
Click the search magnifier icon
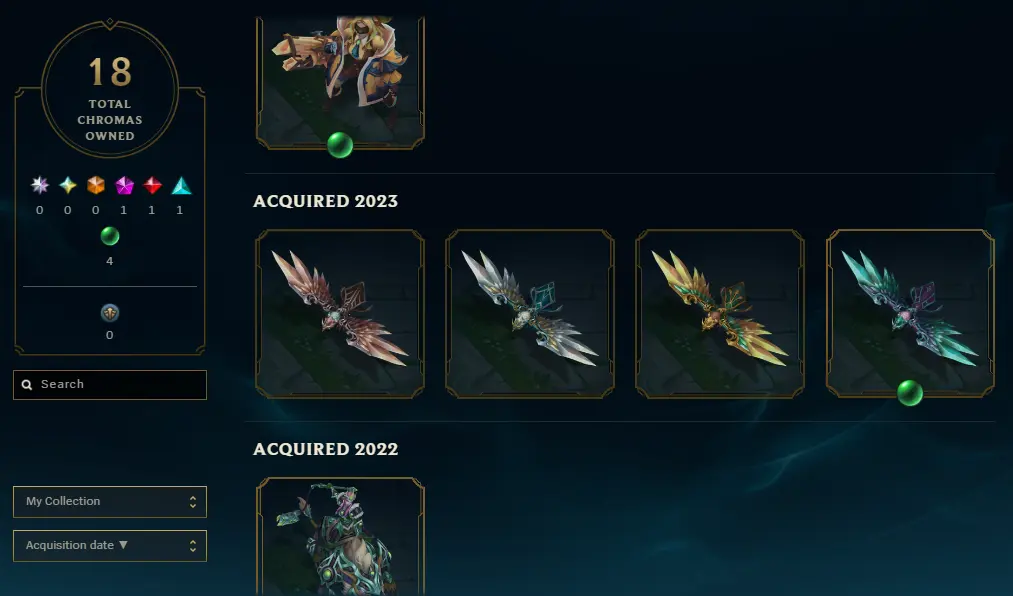pos(26,385)
